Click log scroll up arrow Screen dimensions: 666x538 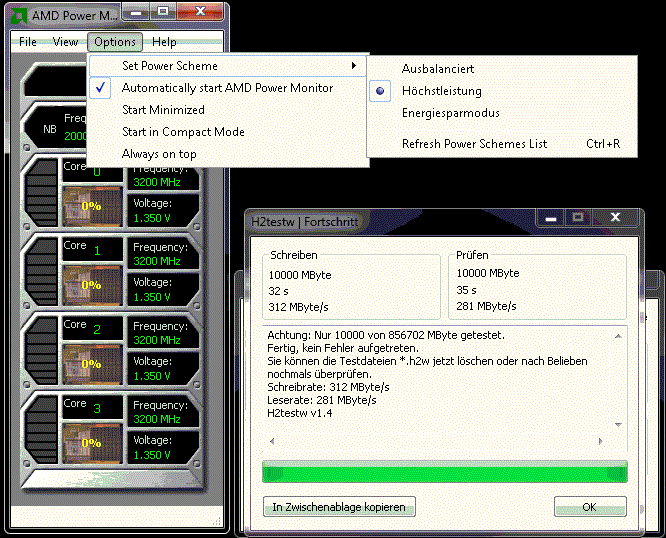618,336
